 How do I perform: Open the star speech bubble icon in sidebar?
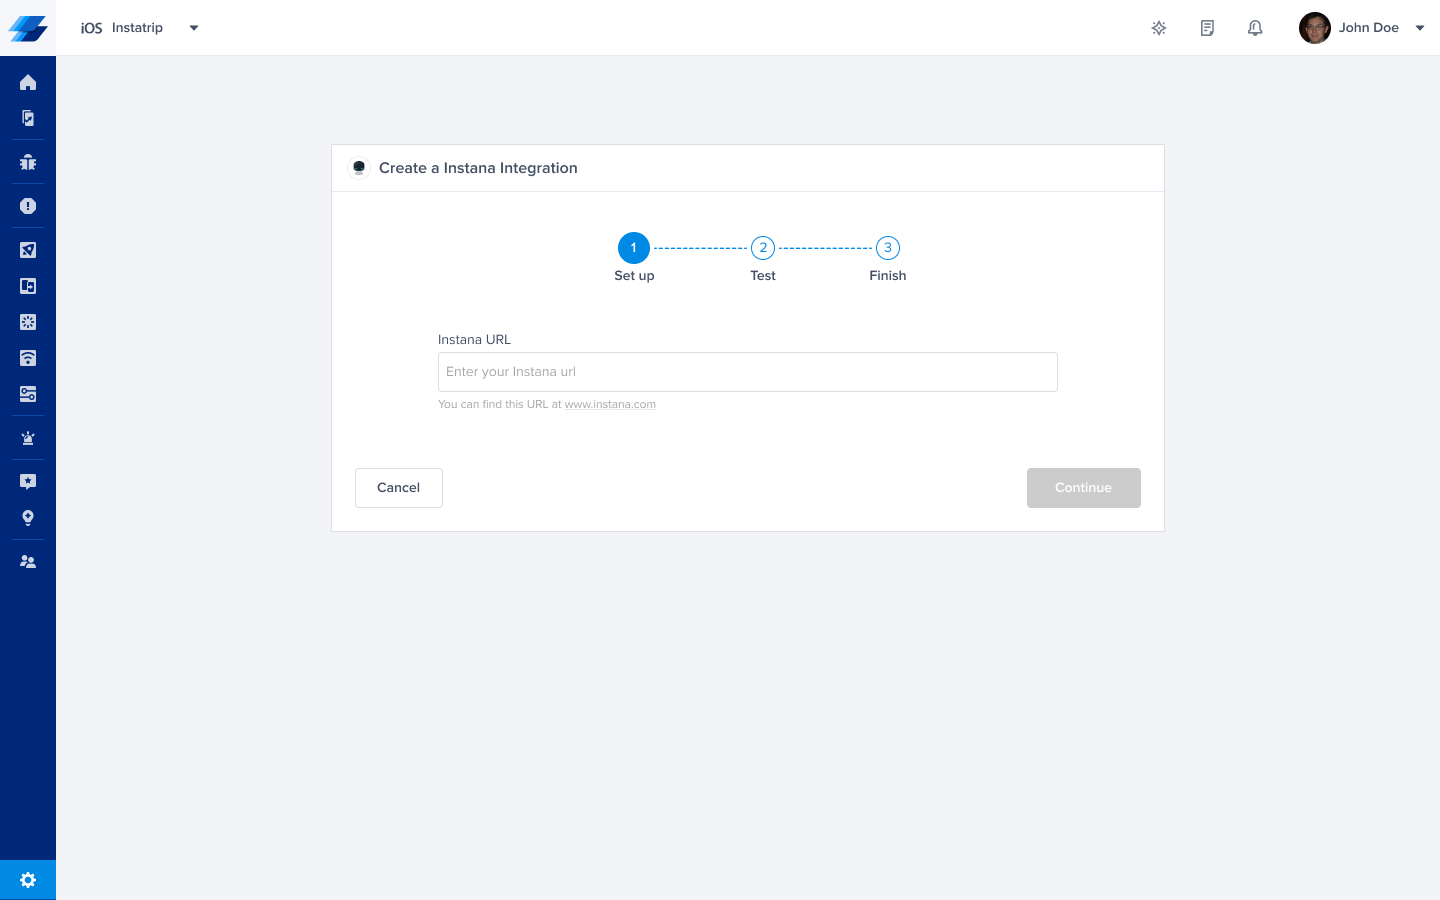coord(28,482)
